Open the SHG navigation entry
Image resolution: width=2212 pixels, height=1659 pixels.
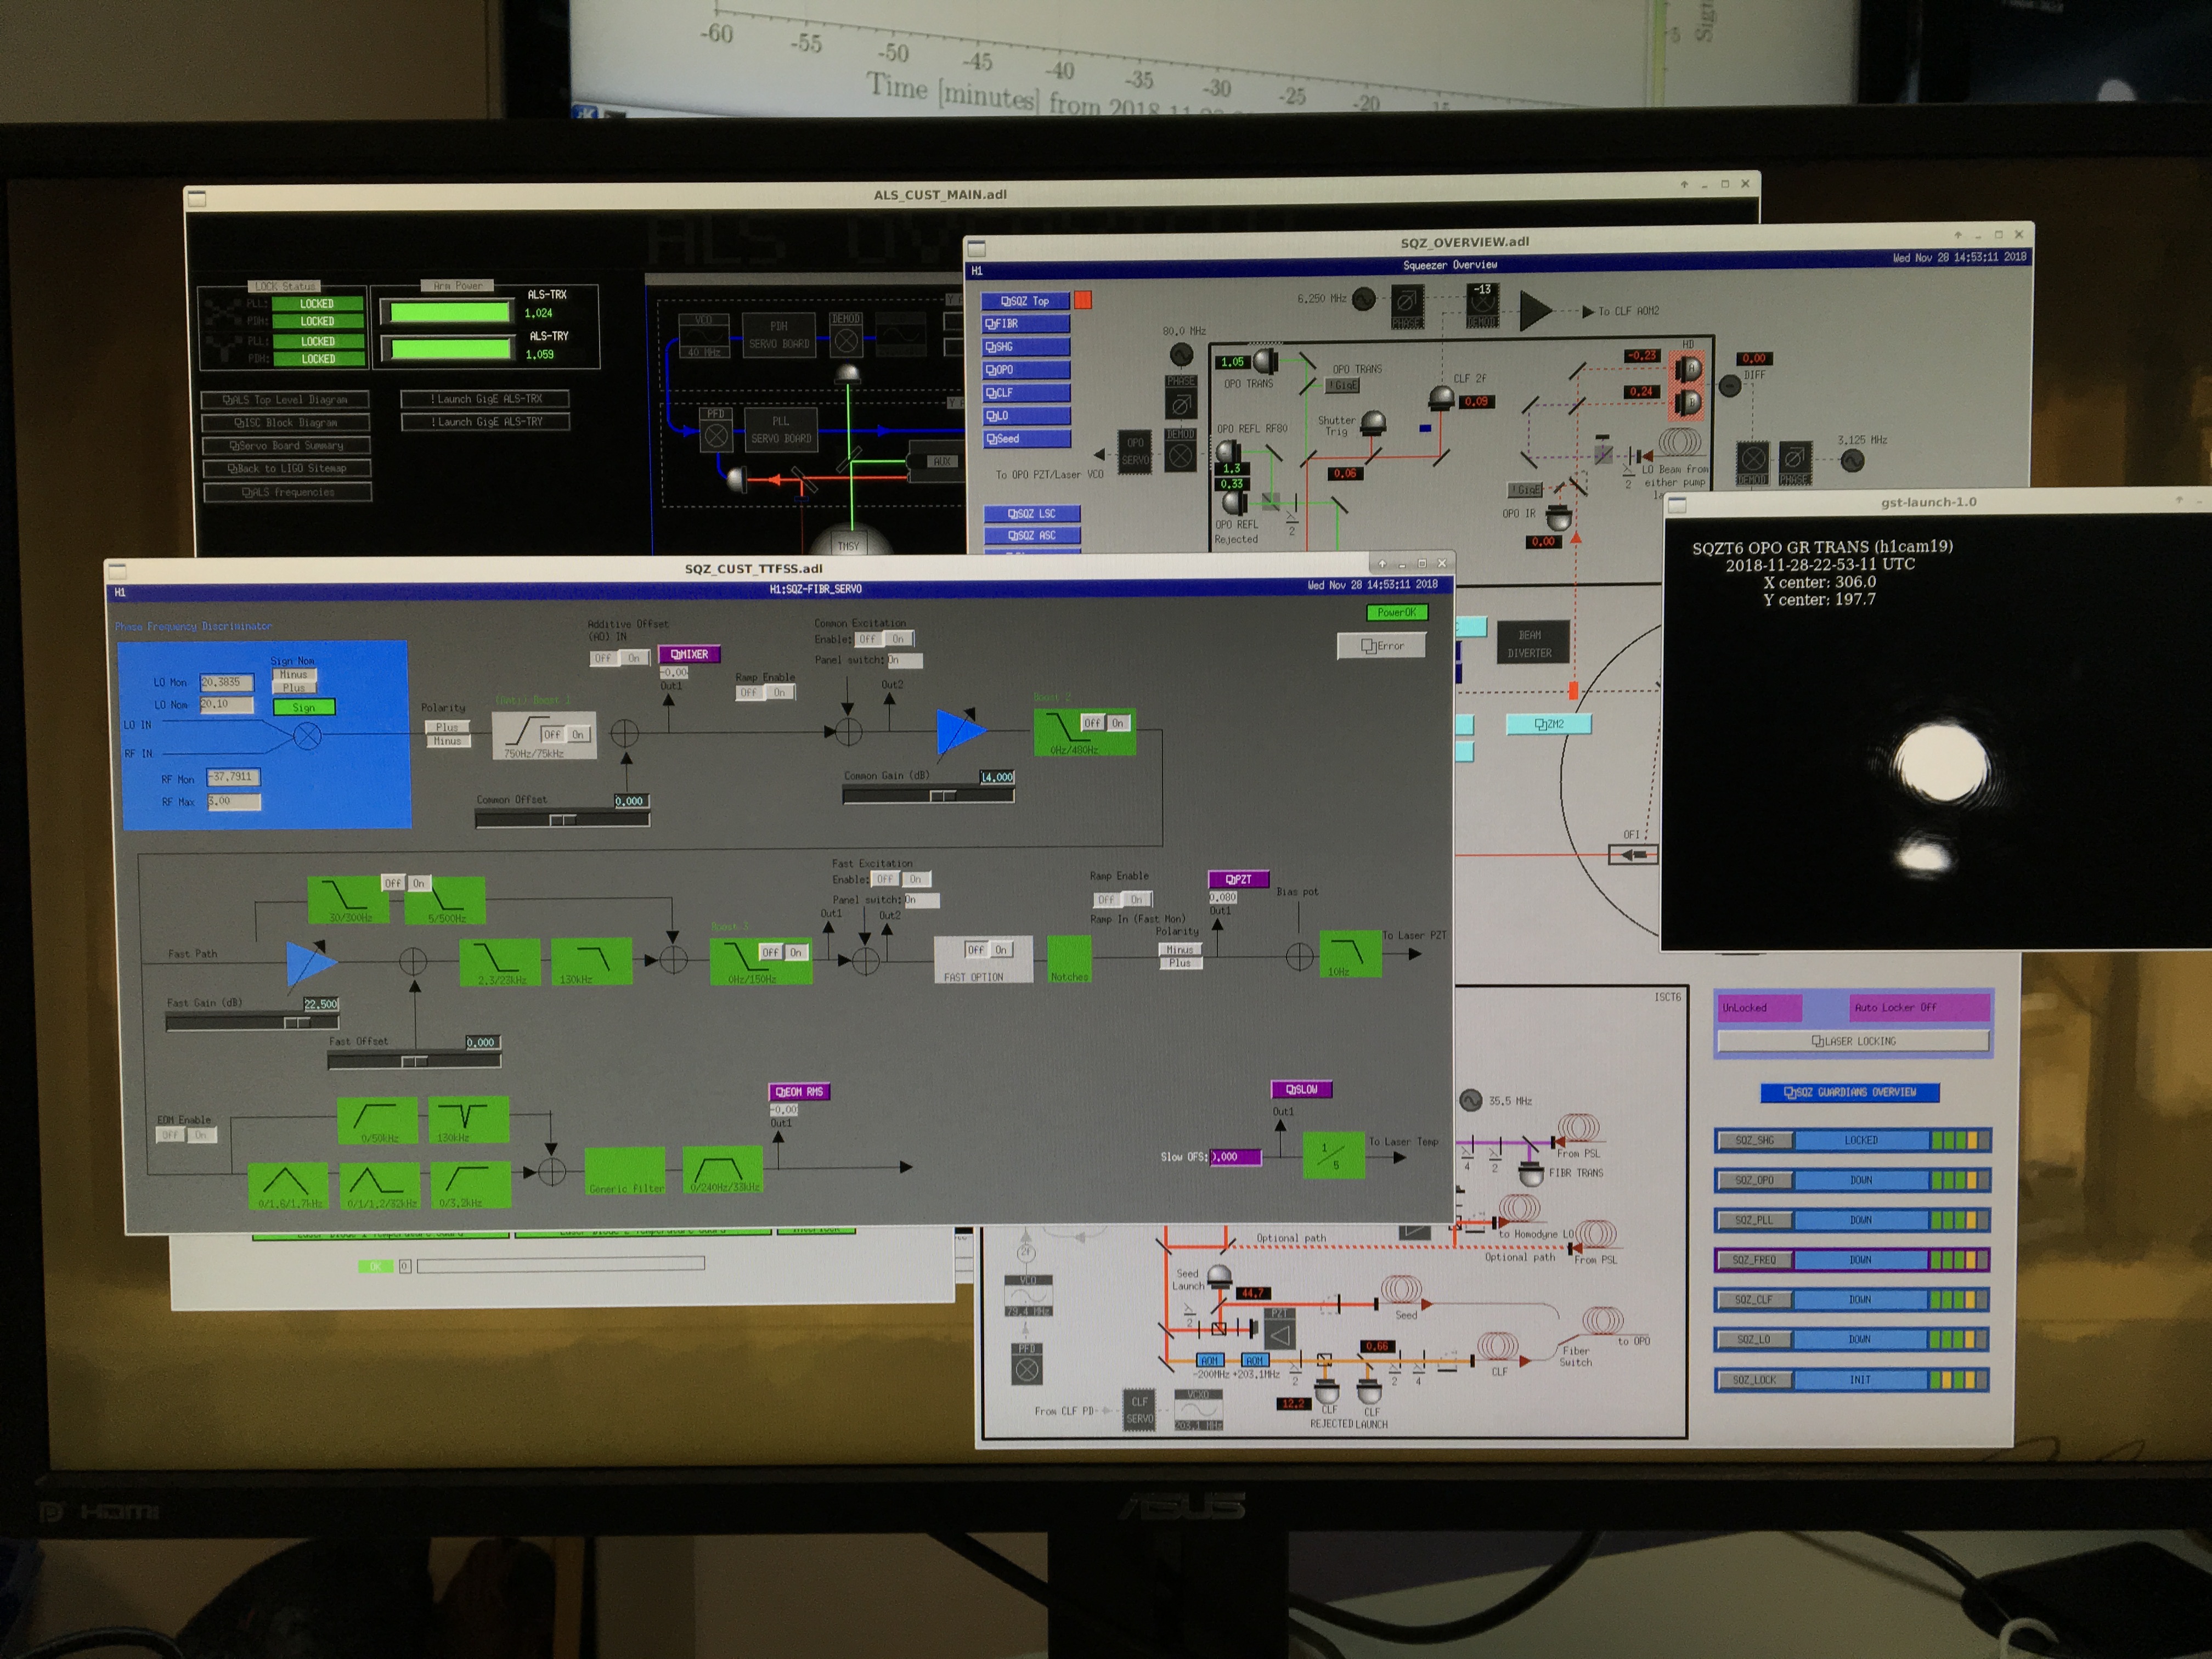(x=1025, y=347)
